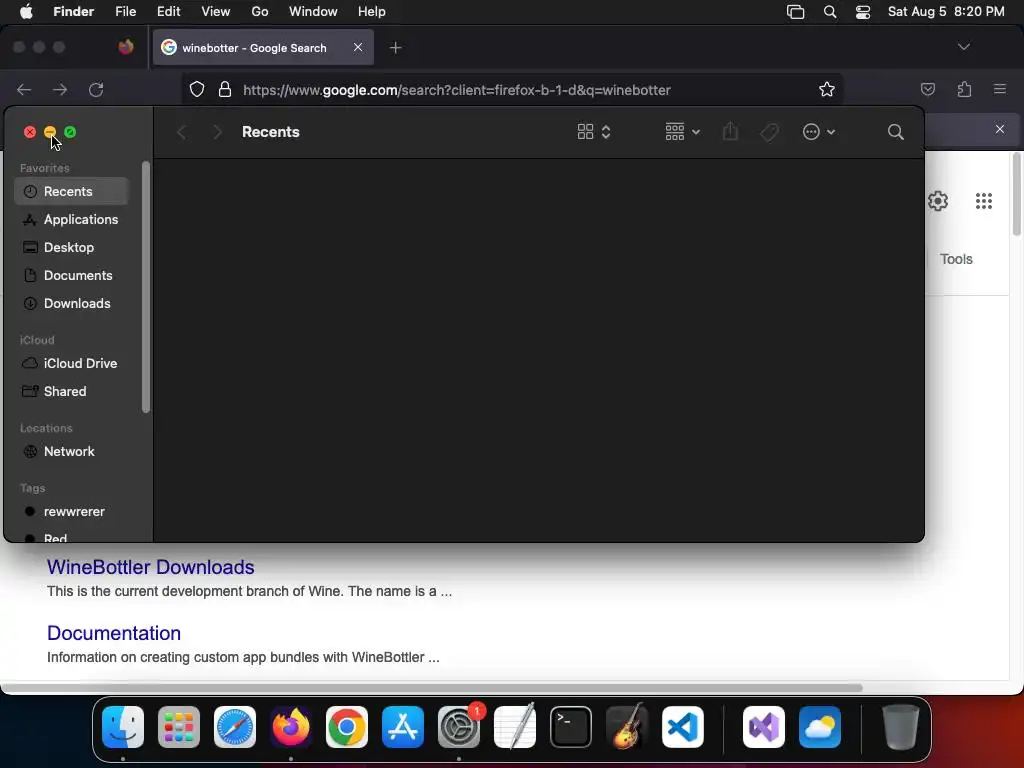This screenshot has height=768, width=1024.
Task: Open Applications in Finder sidebar
Action: point(71,219)
